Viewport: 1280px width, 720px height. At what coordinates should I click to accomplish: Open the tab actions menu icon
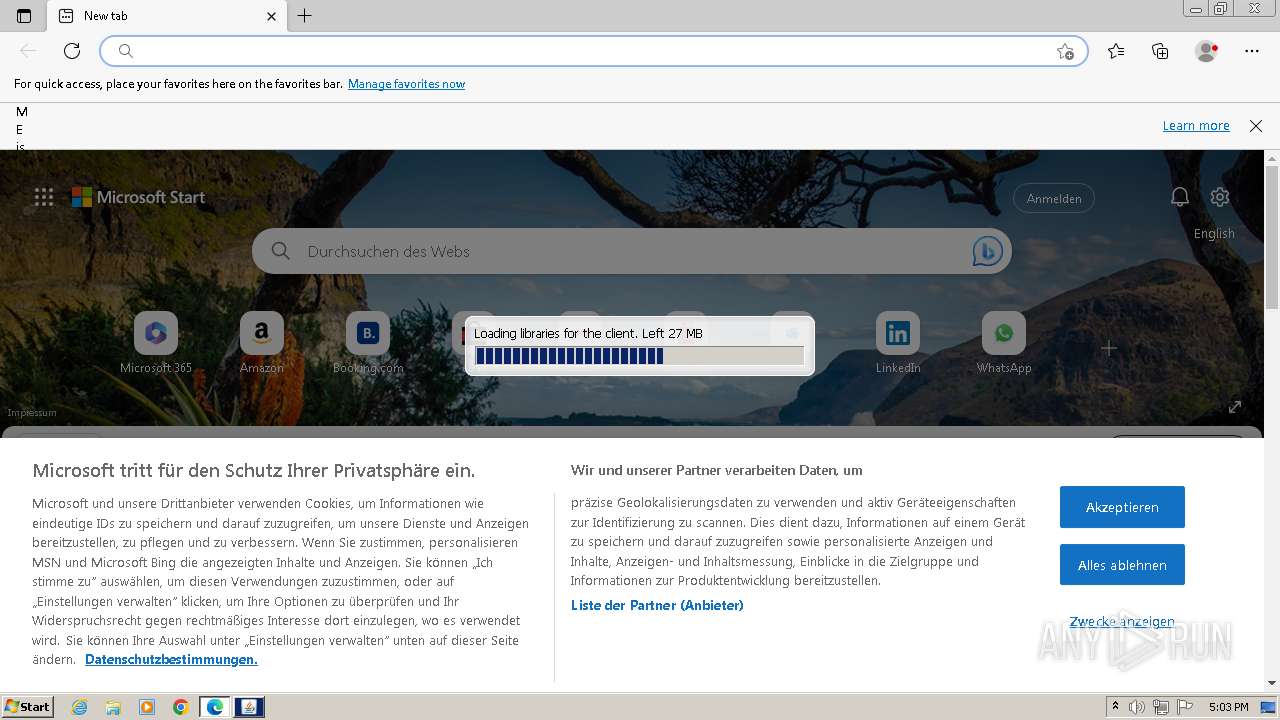tap(24, 16)
